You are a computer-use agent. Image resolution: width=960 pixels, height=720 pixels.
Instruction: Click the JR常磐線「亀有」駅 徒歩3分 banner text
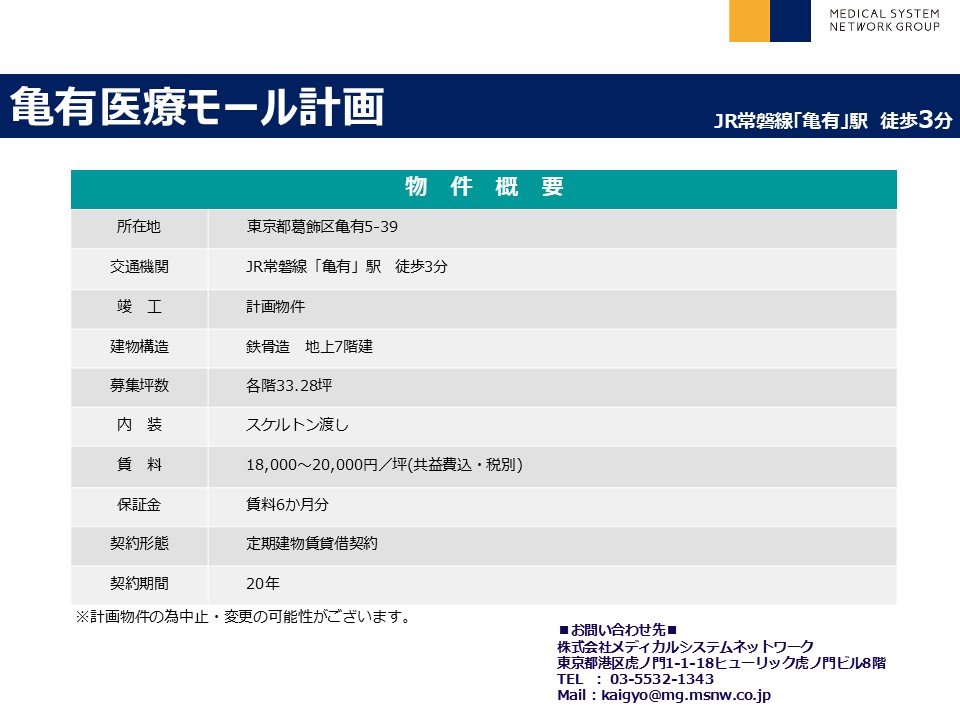pos(833,120)
